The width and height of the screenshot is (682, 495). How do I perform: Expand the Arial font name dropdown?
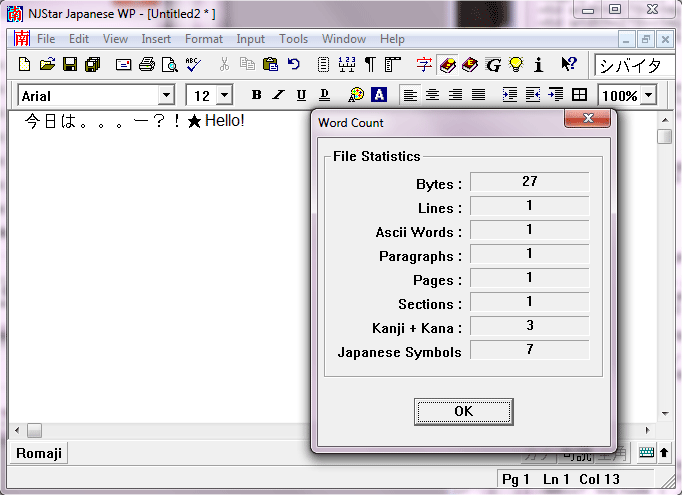point(166,95)
